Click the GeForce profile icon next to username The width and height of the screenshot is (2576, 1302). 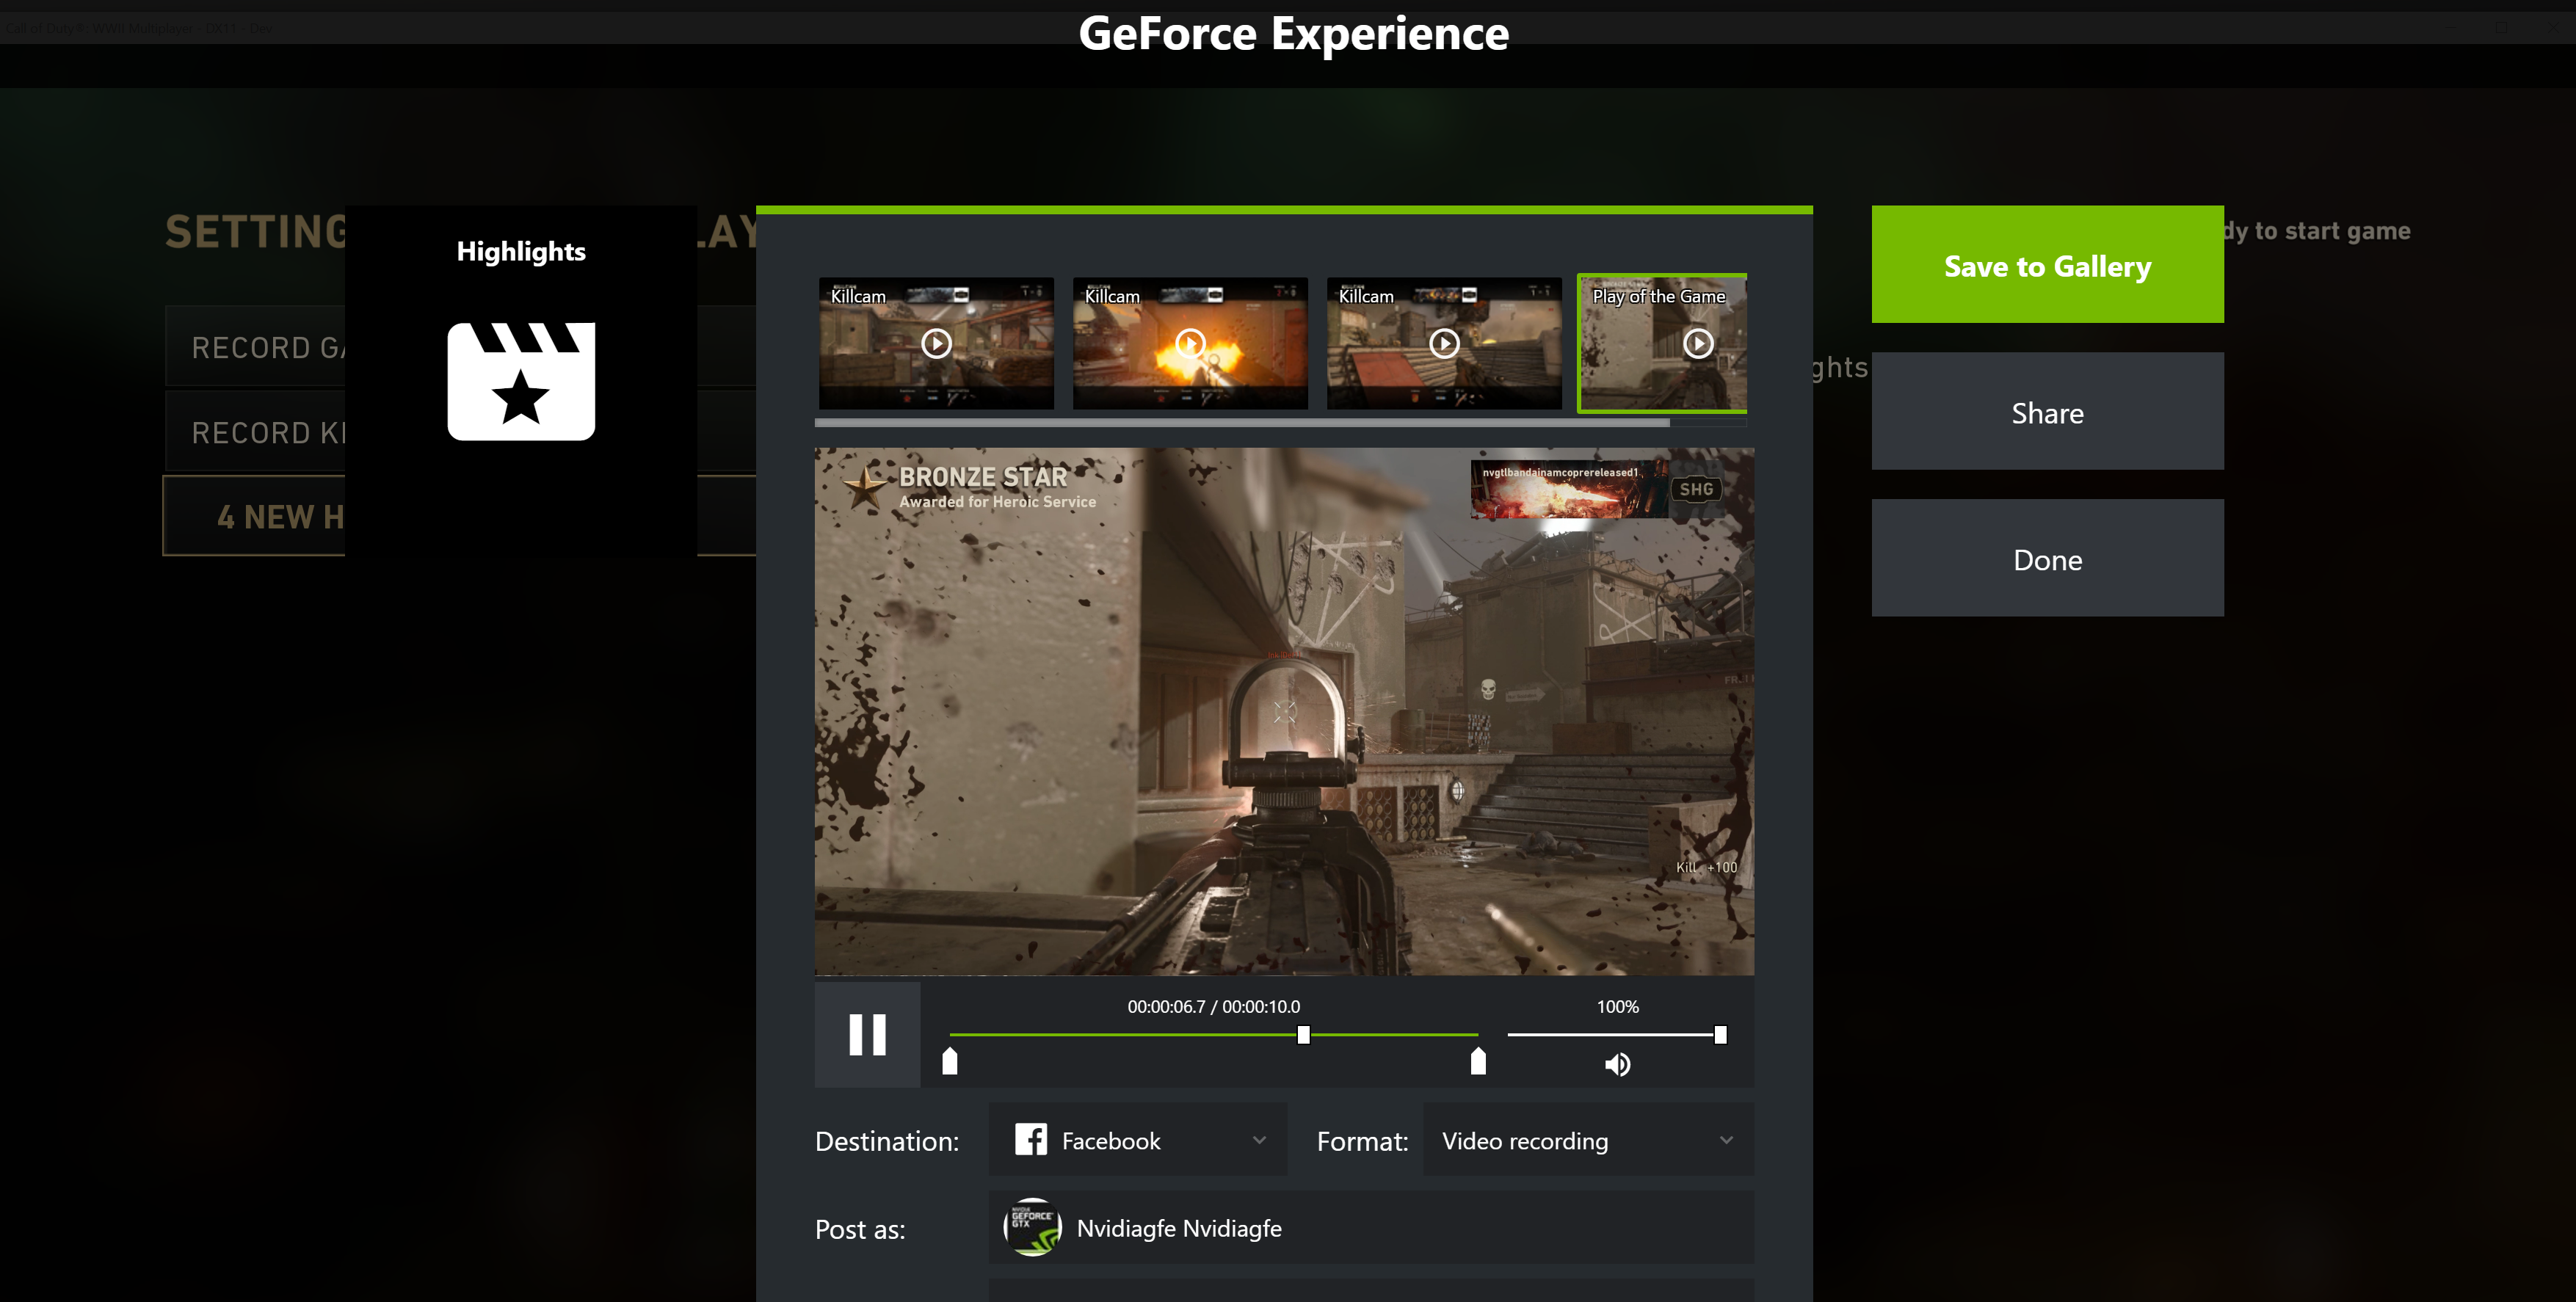pos(1033,1226)
